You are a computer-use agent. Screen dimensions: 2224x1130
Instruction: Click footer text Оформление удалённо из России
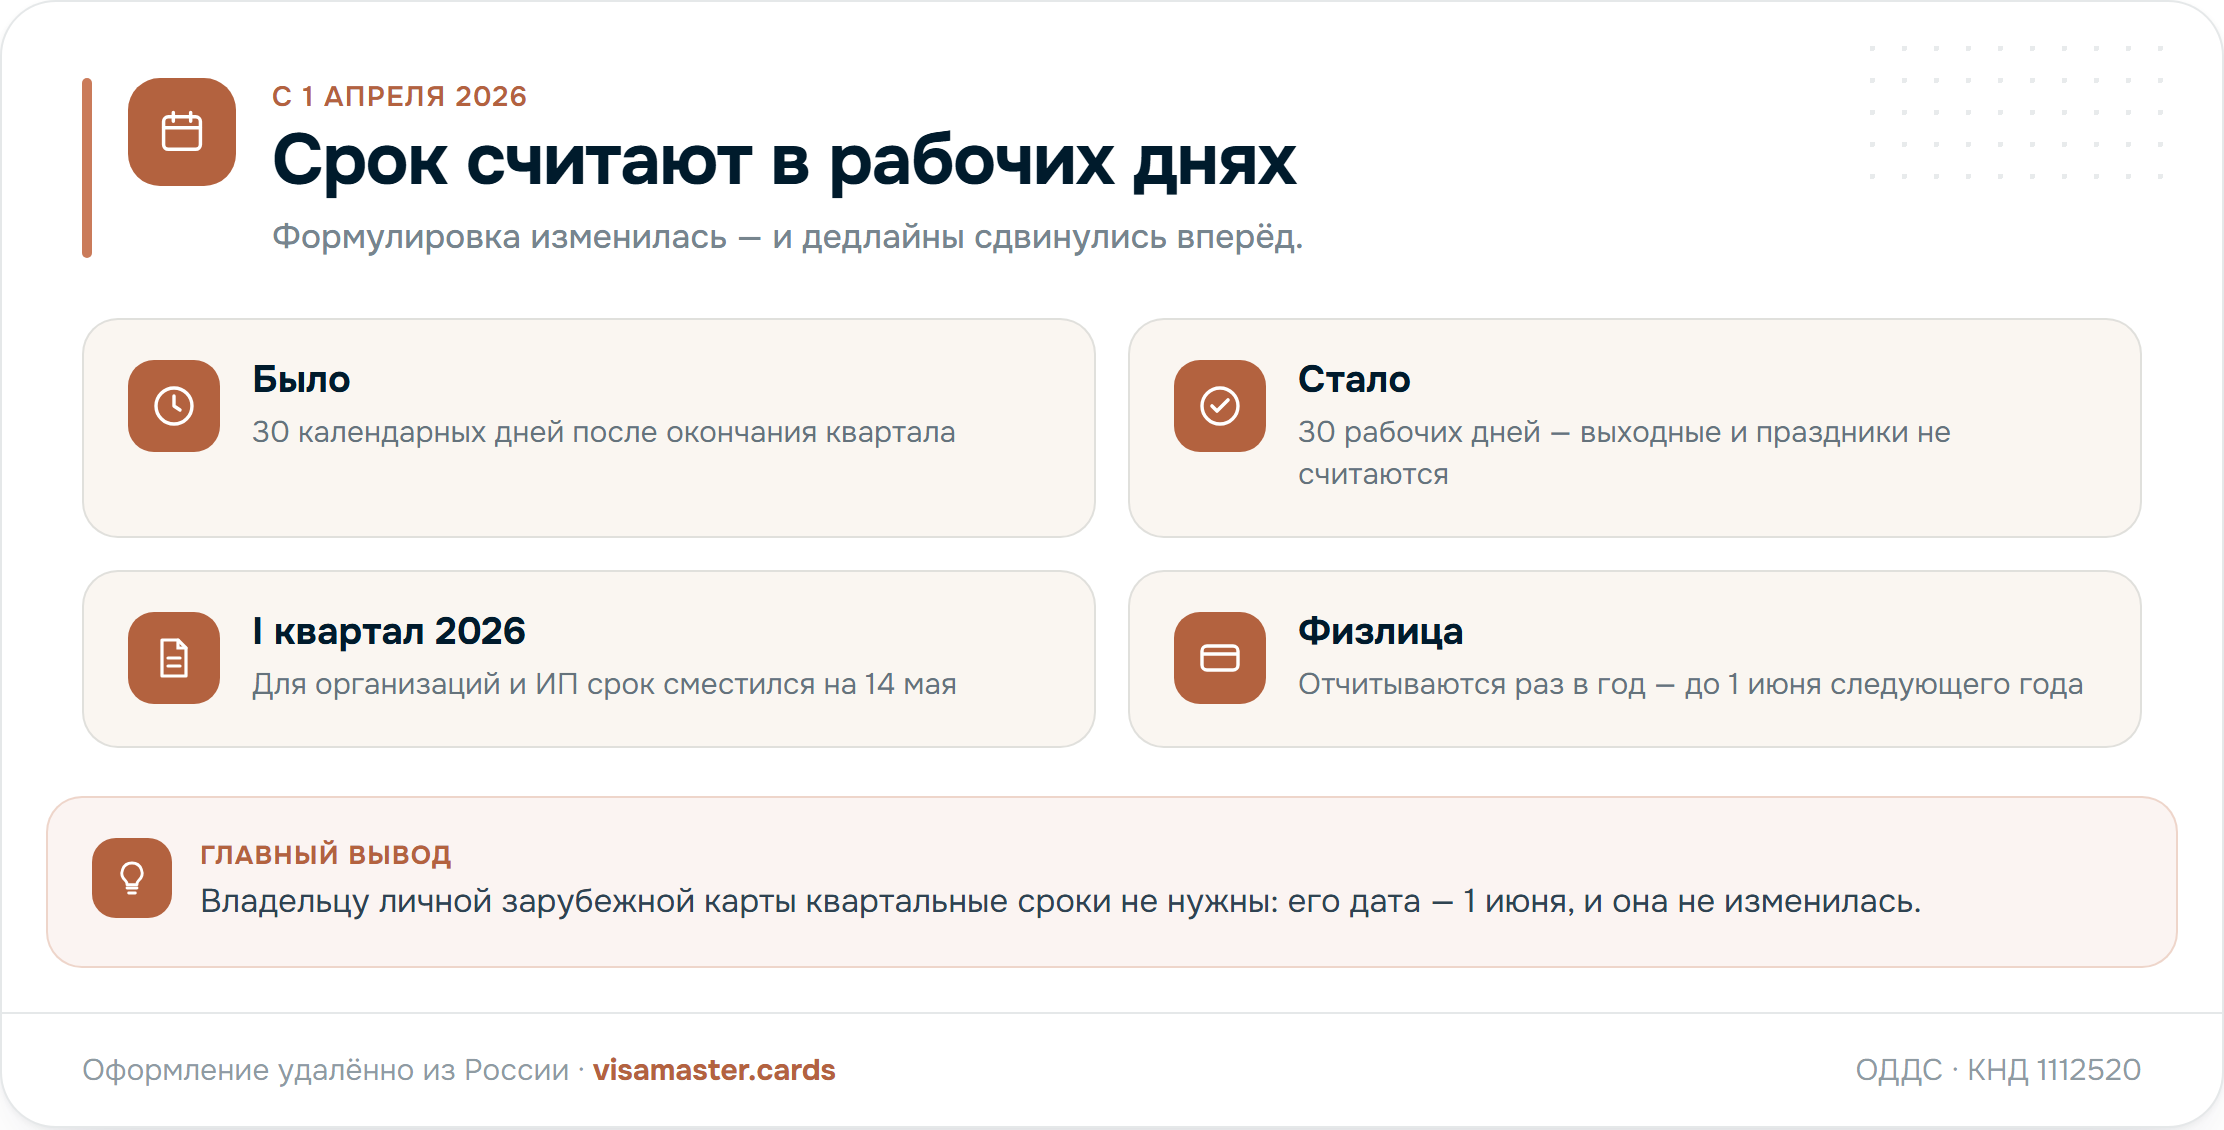pos(325,1070)
